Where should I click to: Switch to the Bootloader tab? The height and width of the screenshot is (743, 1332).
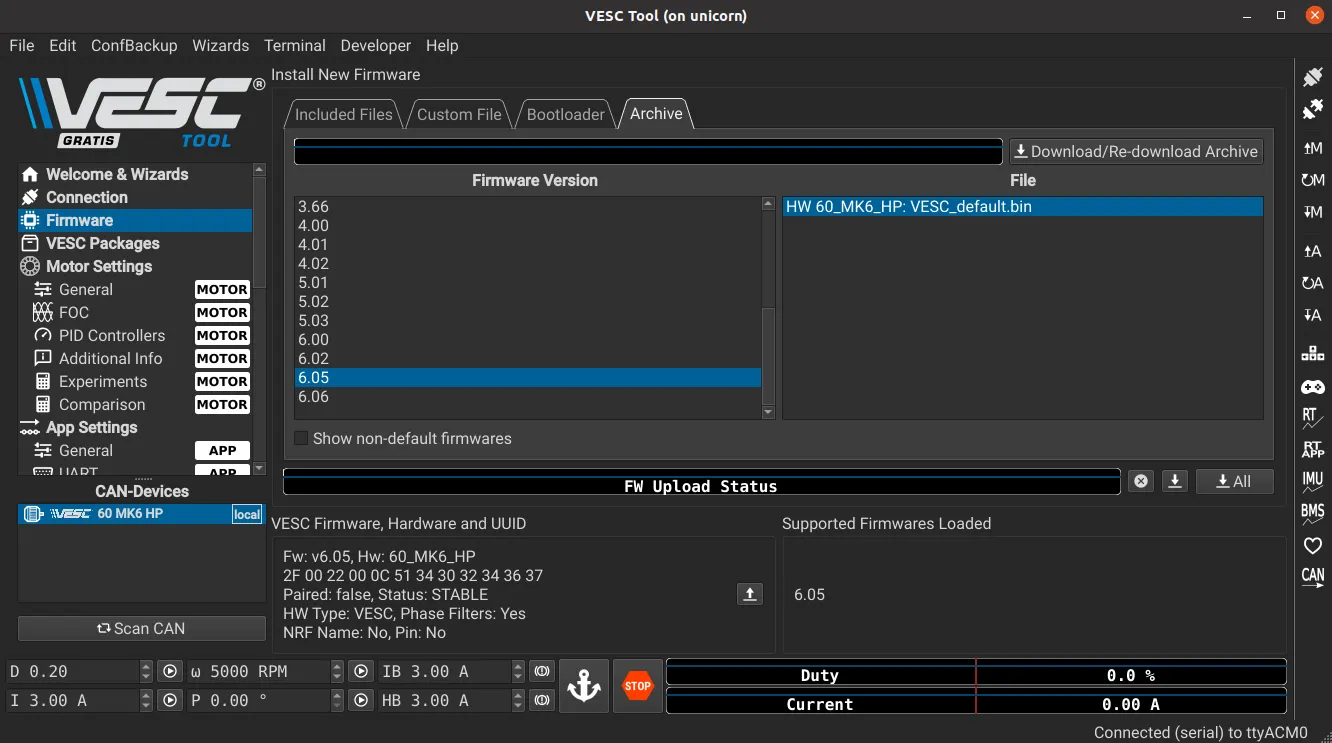565,114
